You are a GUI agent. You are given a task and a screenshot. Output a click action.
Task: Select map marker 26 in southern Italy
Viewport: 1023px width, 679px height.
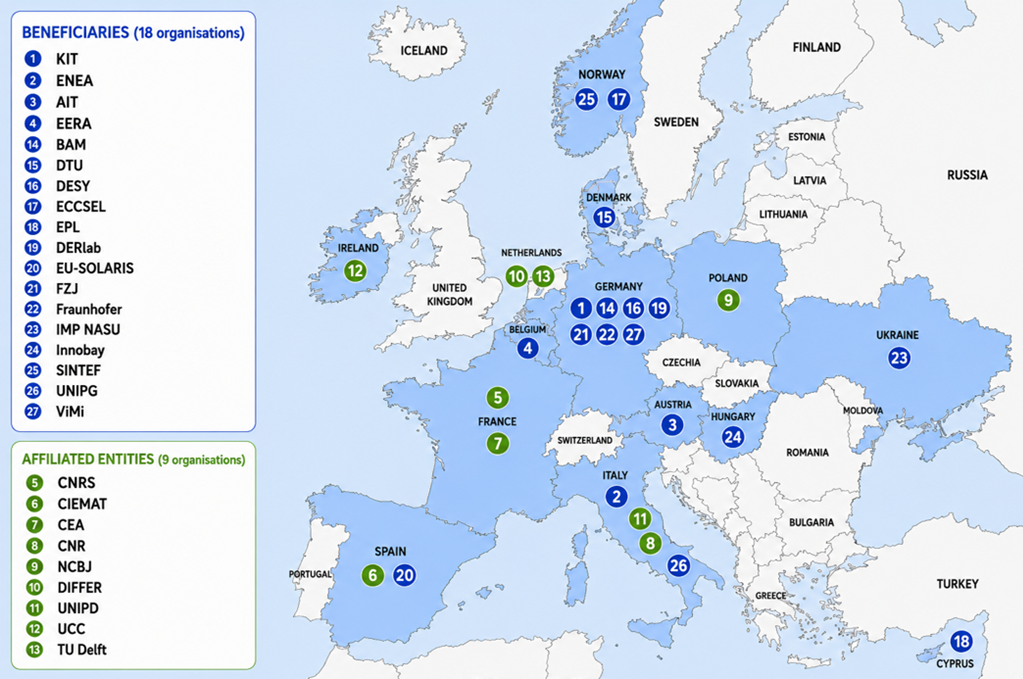tap(679, 565)
